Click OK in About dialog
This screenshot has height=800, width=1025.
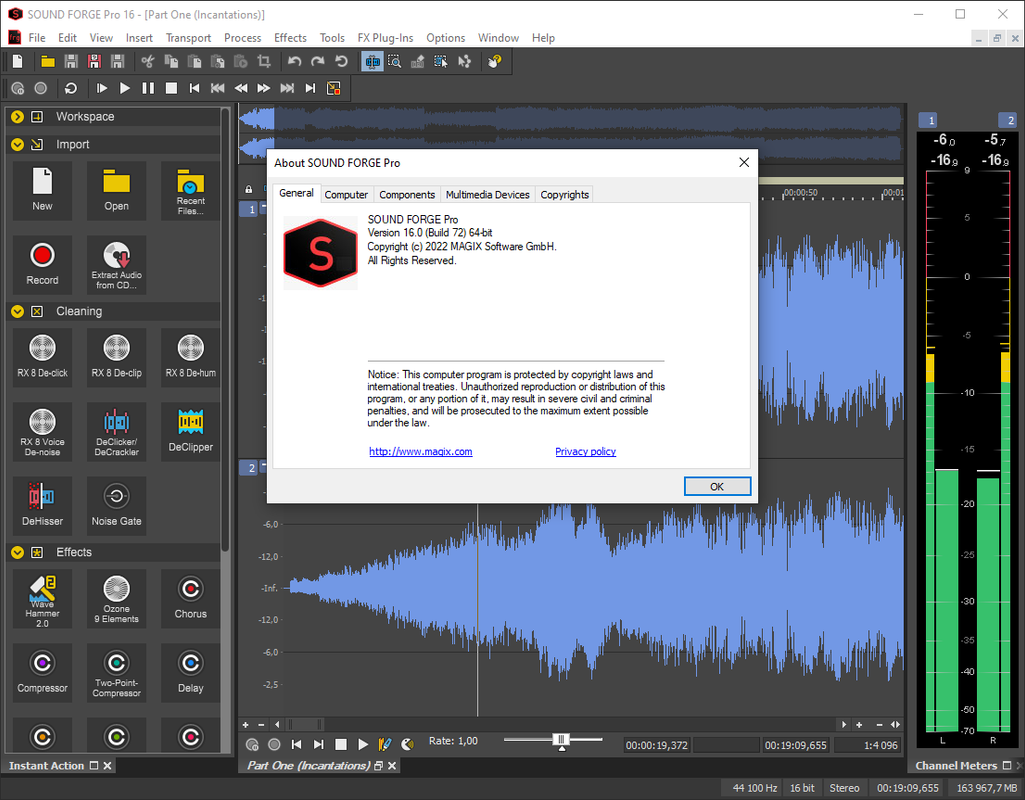coord(717,486)
